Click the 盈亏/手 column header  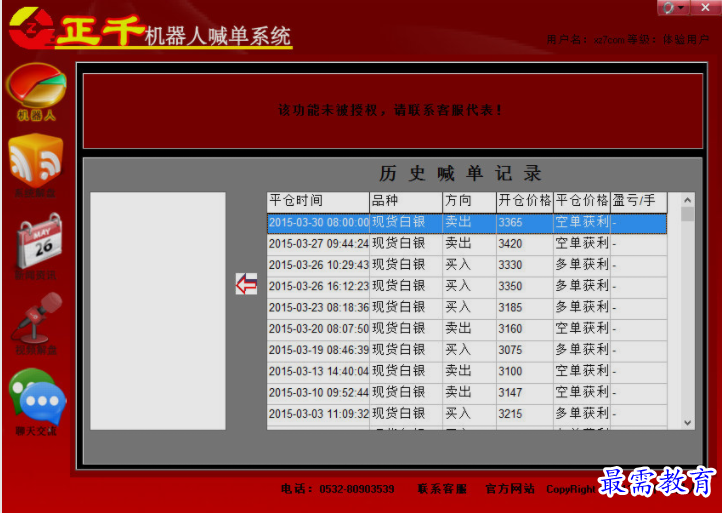(x=639, y=202)
